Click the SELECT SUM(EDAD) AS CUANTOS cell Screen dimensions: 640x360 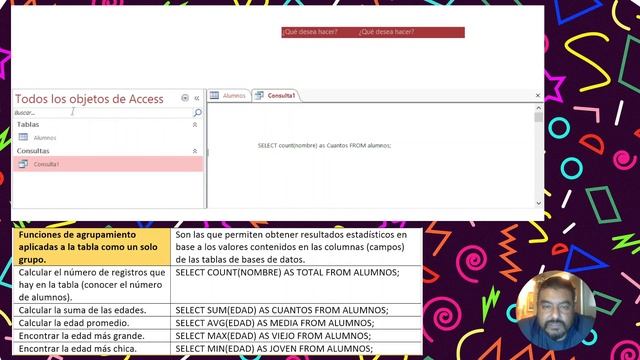coord(296,310)
